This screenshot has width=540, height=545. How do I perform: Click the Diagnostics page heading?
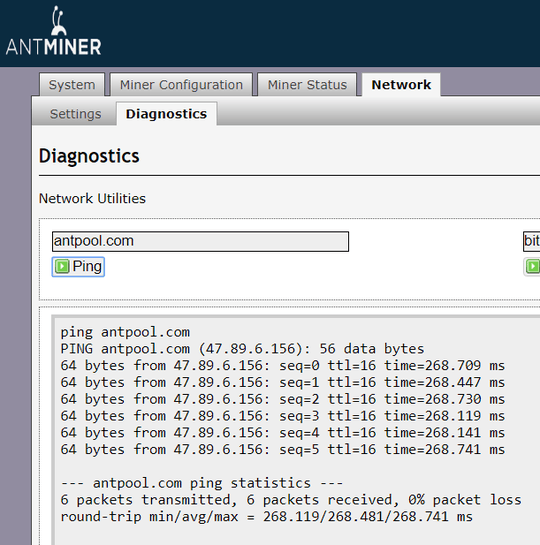89,156
